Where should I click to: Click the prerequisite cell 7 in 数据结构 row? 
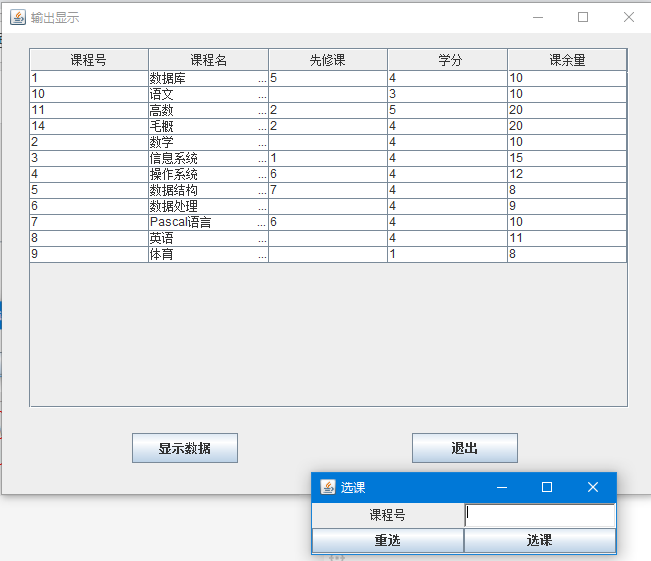tap(328, 190)
